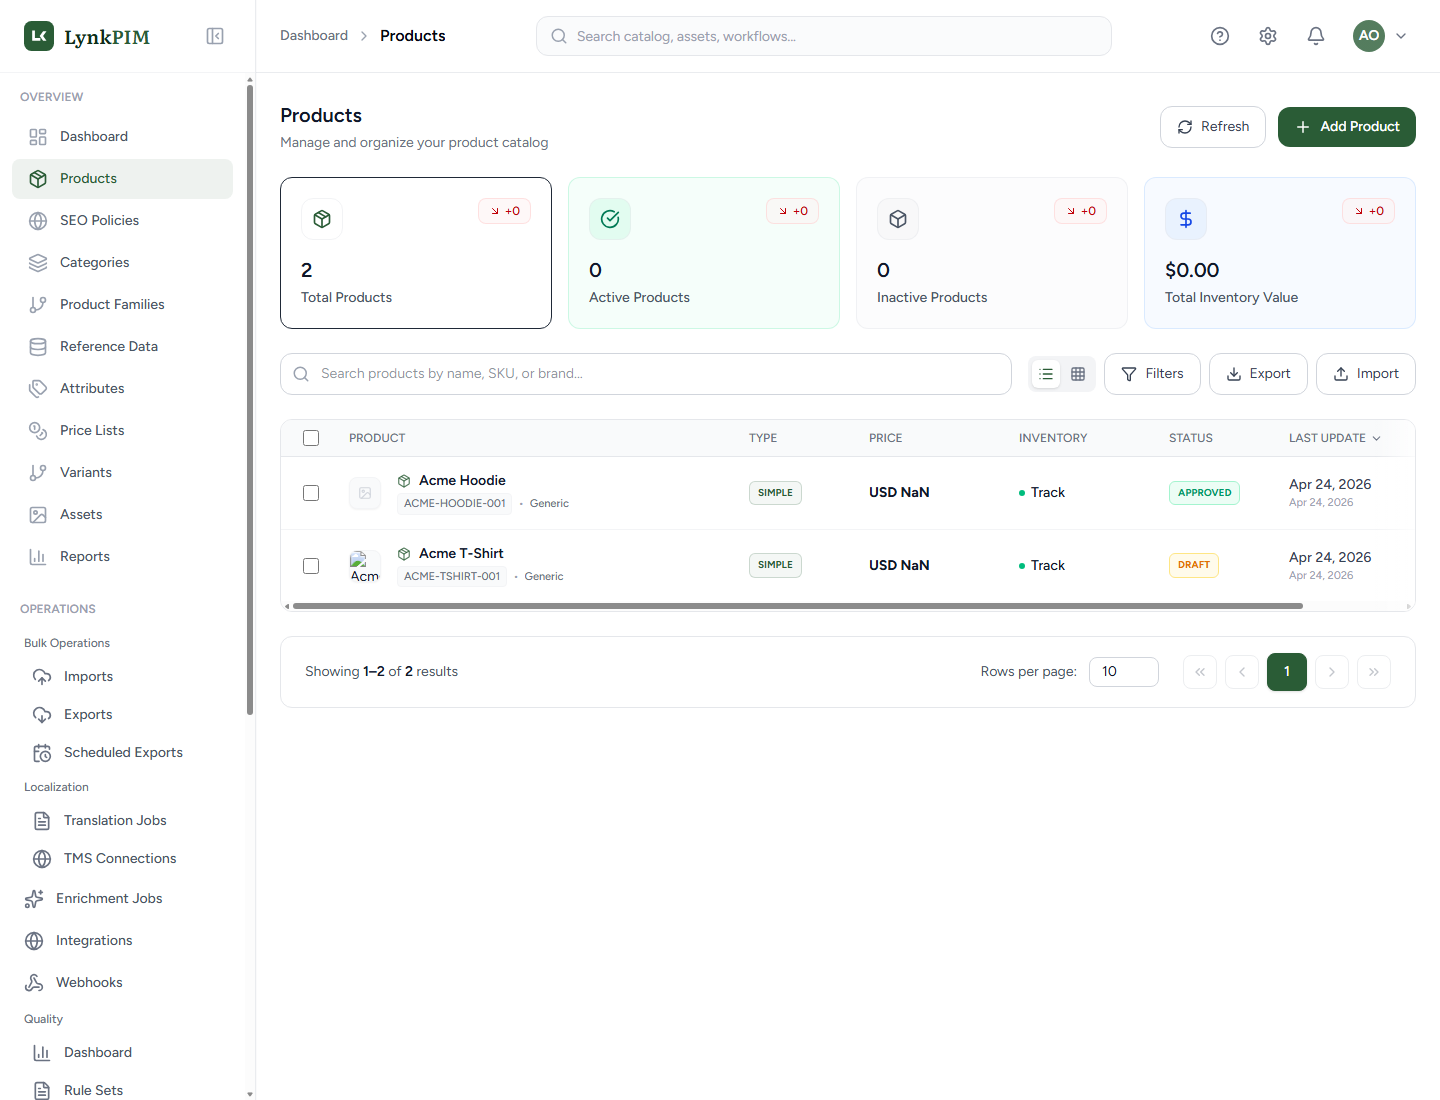Focus the search products by name field
The height and width of the screenshot is (1100, 1440).
(x=646, y=374)
